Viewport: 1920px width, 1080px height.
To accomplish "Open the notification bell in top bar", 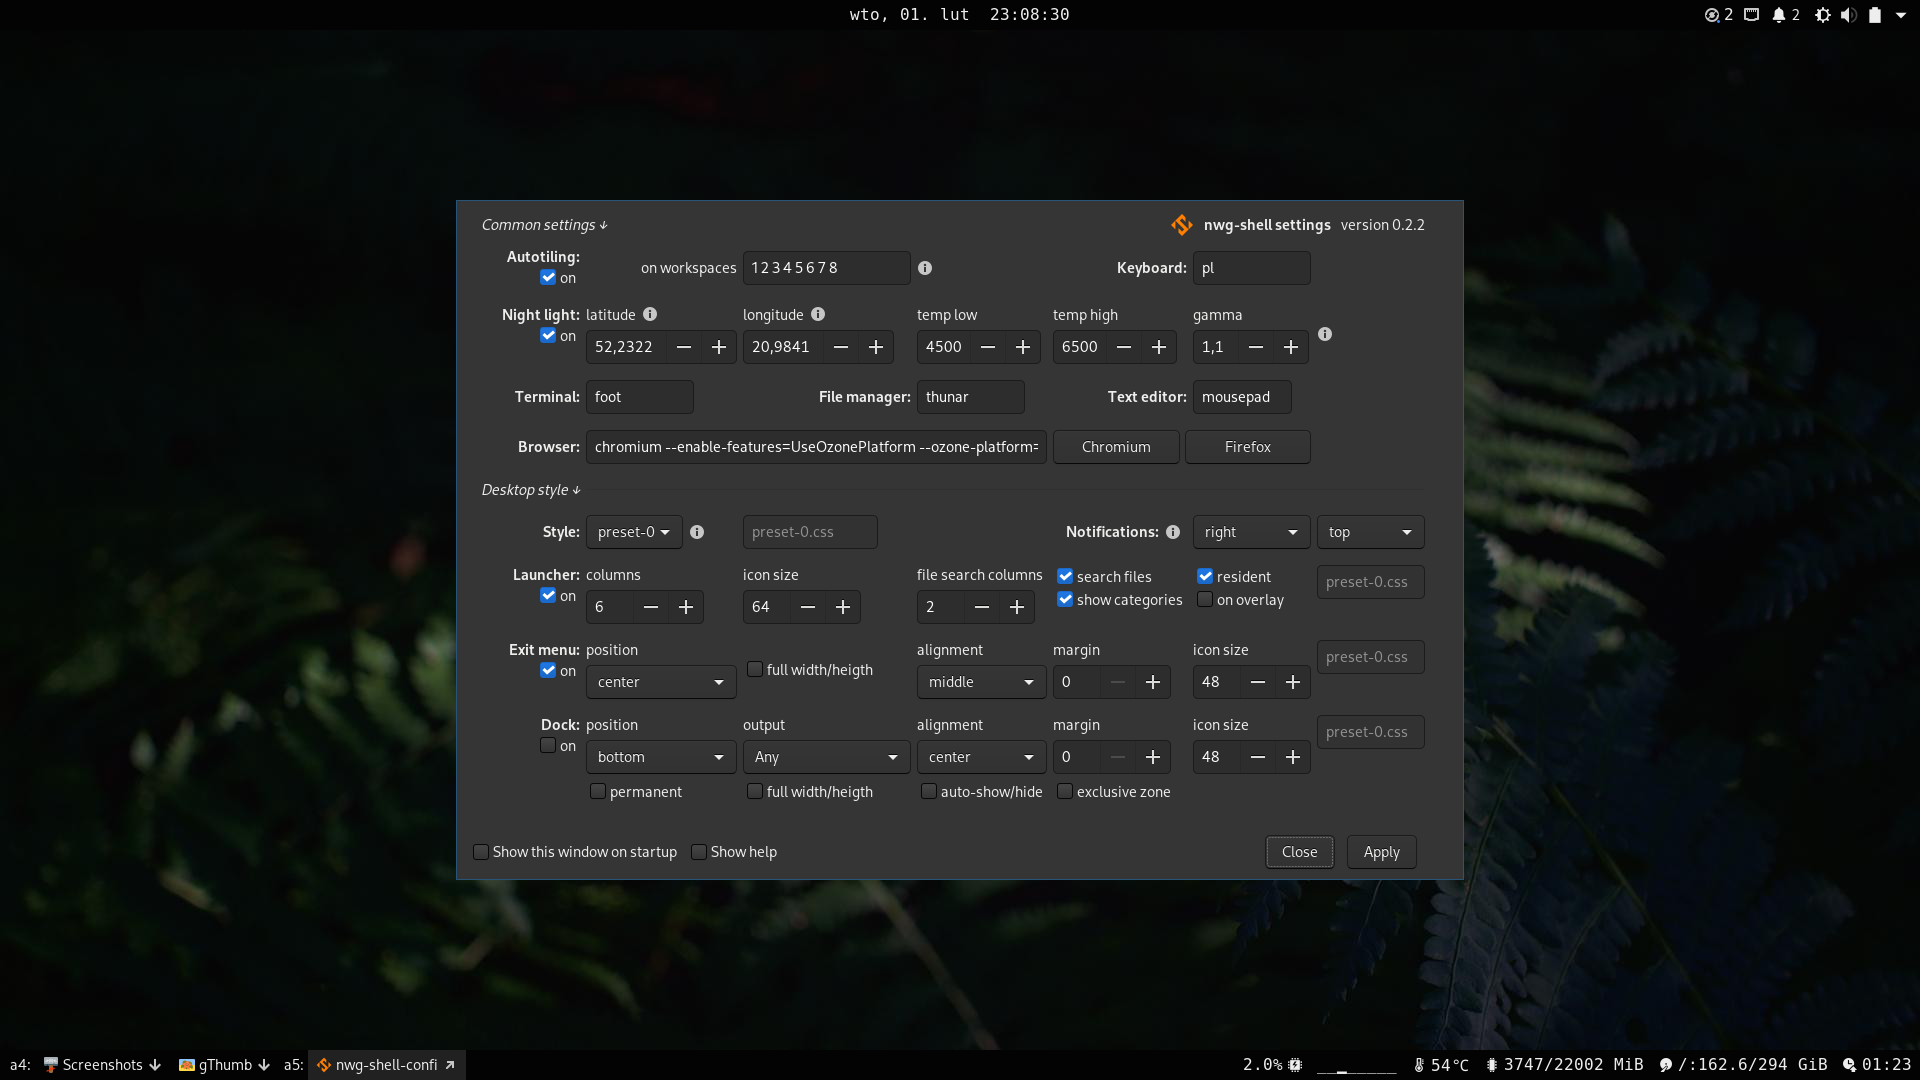I will coord(1779,15).
